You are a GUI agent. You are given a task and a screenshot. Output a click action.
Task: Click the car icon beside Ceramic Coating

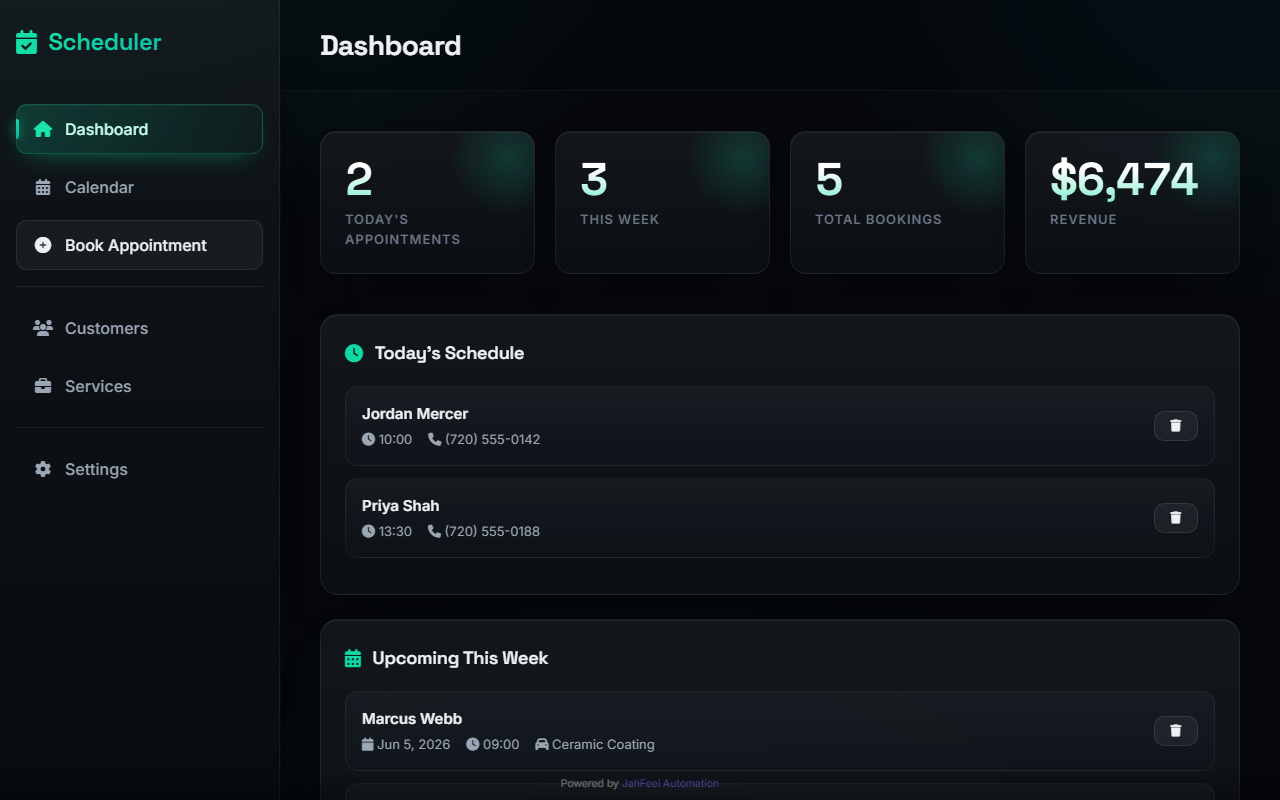coord(542,744)
